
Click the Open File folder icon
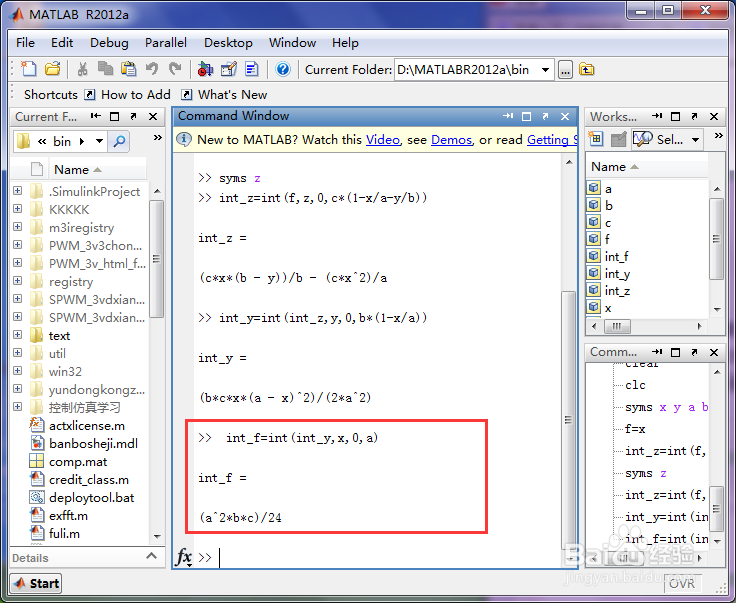click(x=53, y=69)
